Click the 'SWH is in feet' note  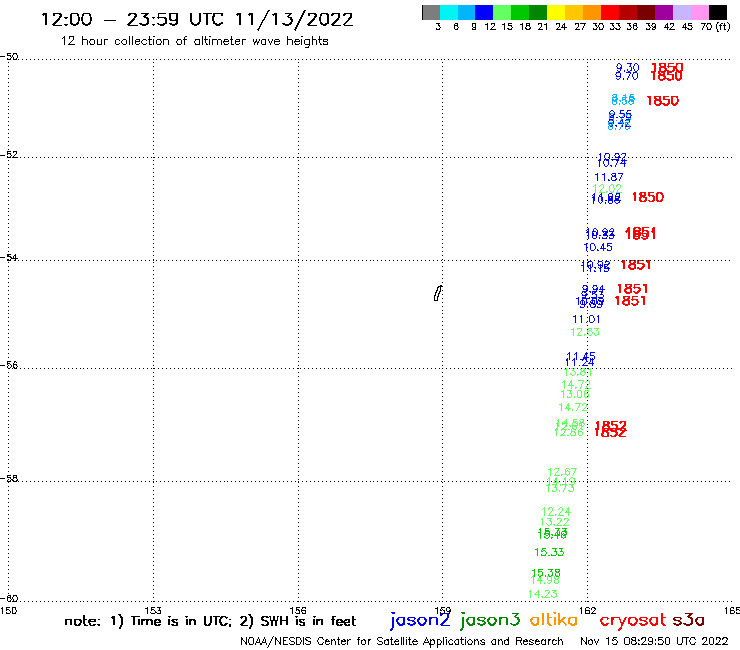(308, 621)
